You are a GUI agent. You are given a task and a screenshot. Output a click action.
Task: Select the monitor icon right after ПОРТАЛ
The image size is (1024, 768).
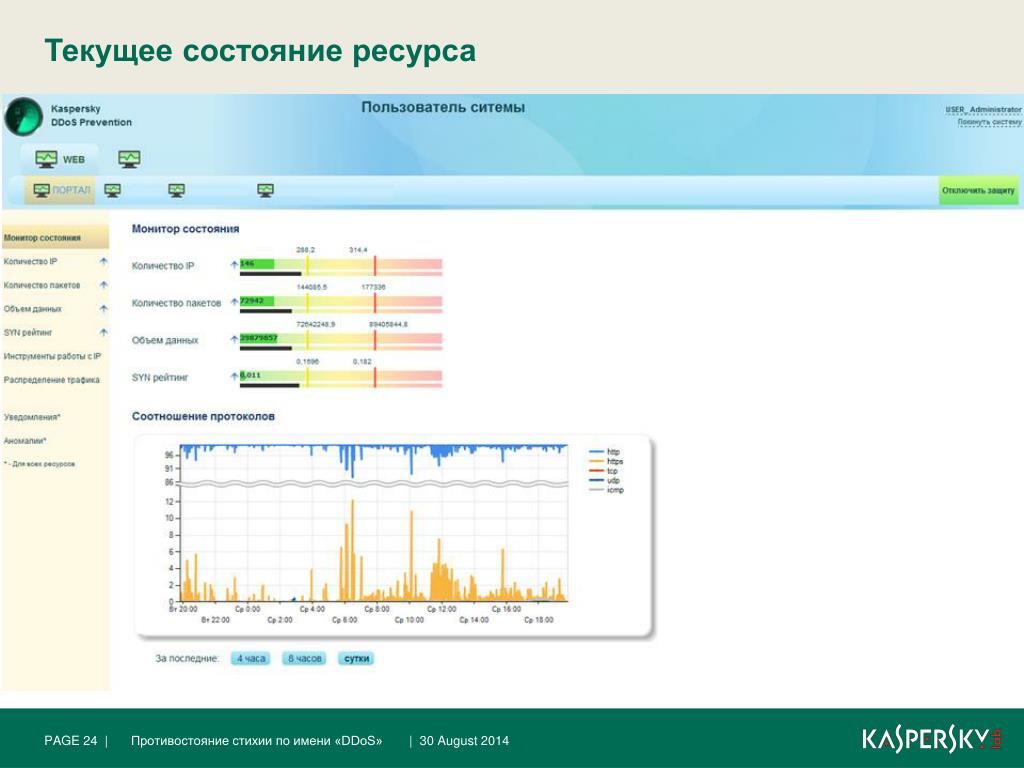[x=112, y=190]
